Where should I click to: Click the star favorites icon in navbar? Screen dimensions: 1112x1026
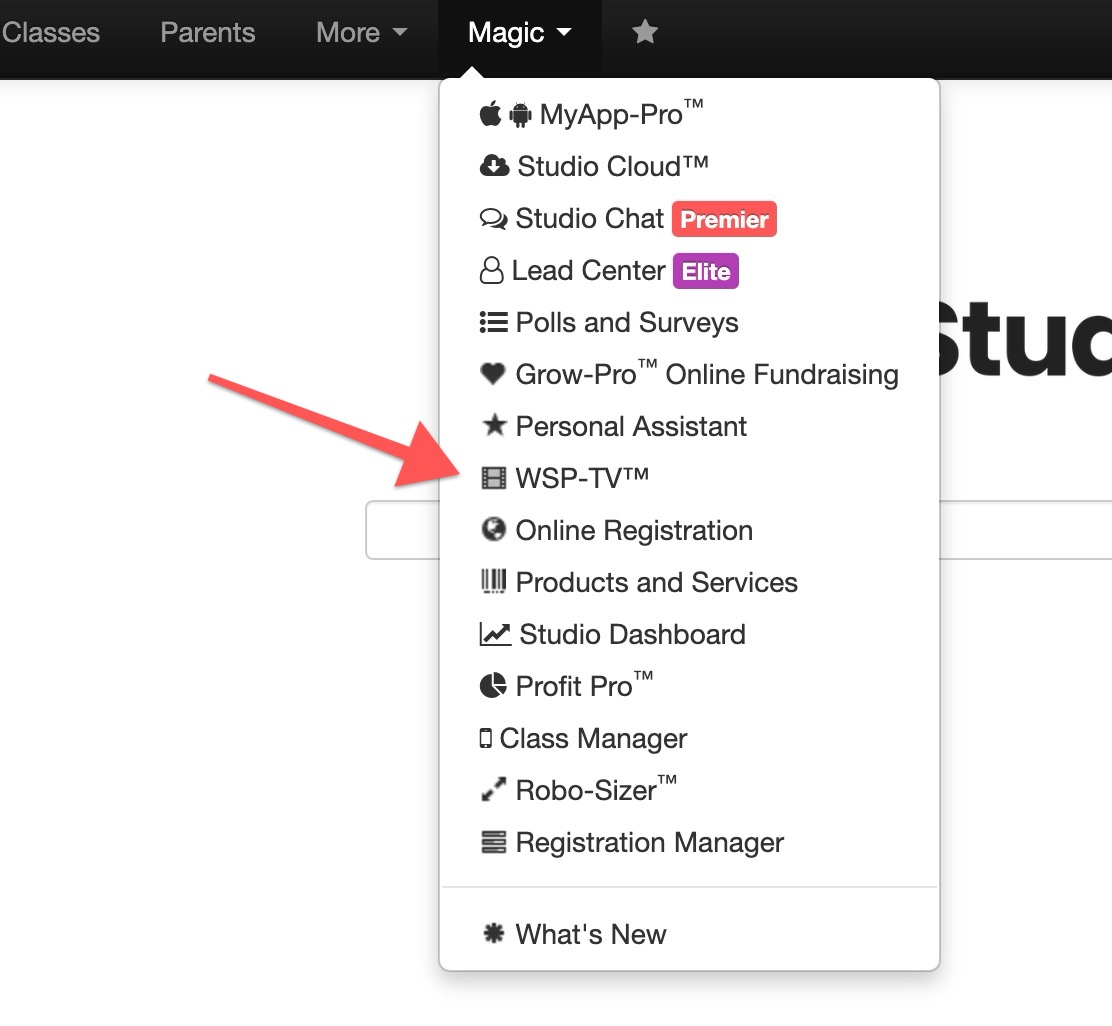click(645, 32)
